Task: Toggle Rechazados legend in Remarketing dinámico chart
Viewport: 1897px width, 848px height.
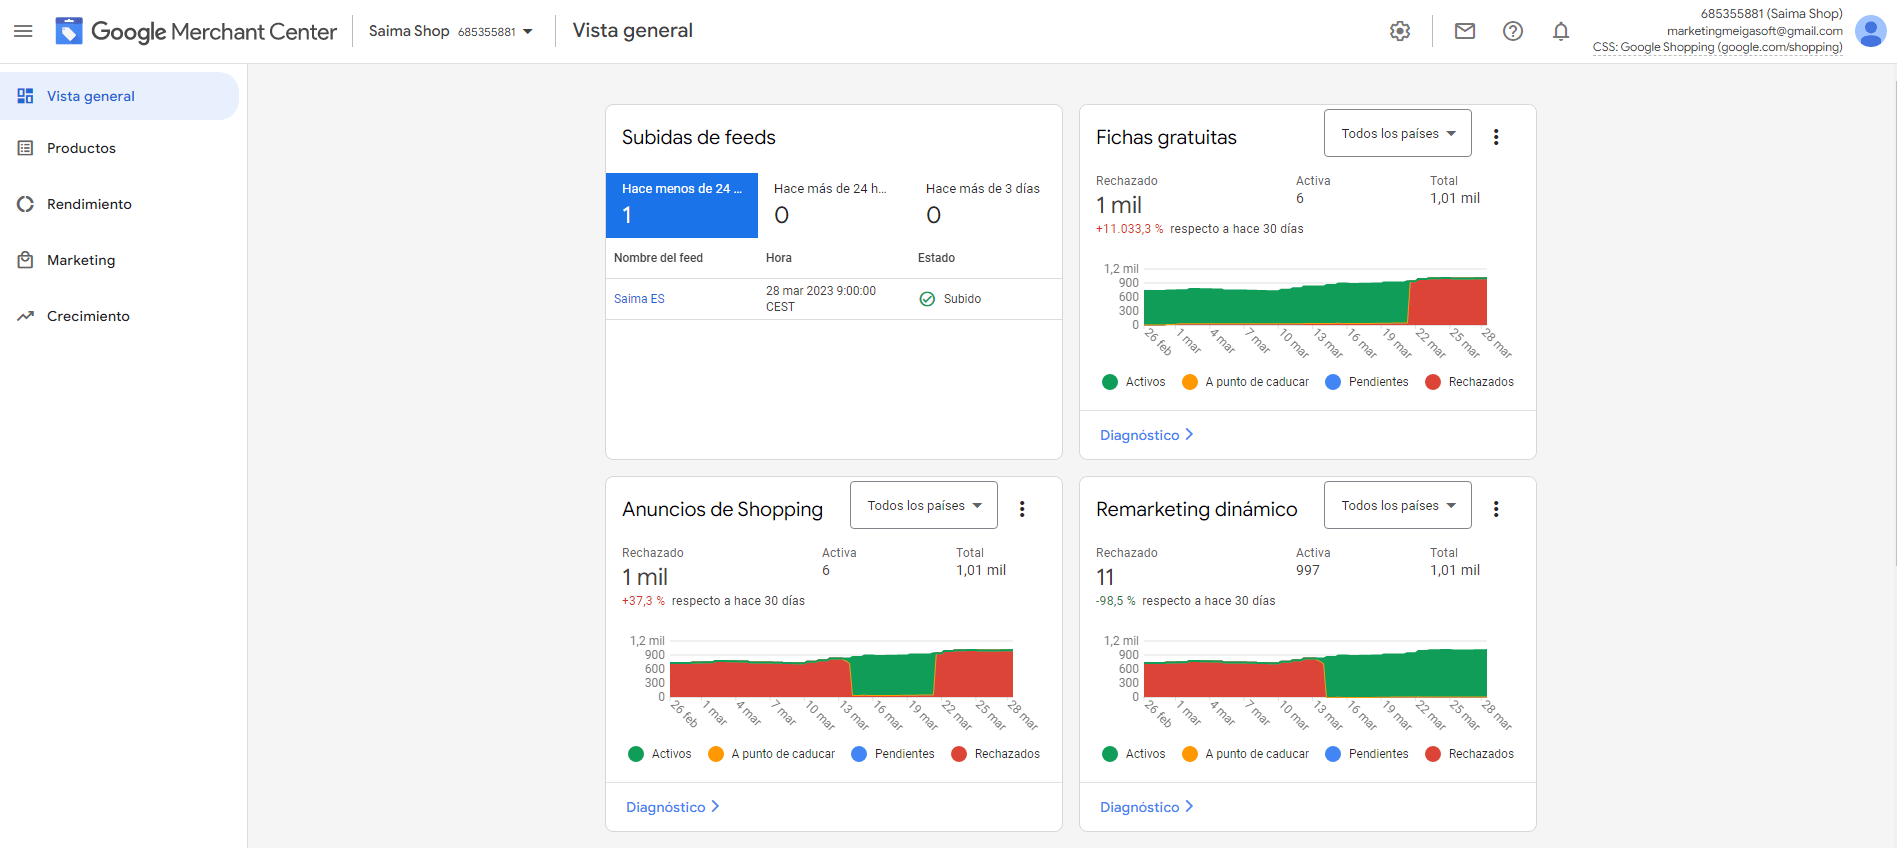Action: (x=1469, y=754)
